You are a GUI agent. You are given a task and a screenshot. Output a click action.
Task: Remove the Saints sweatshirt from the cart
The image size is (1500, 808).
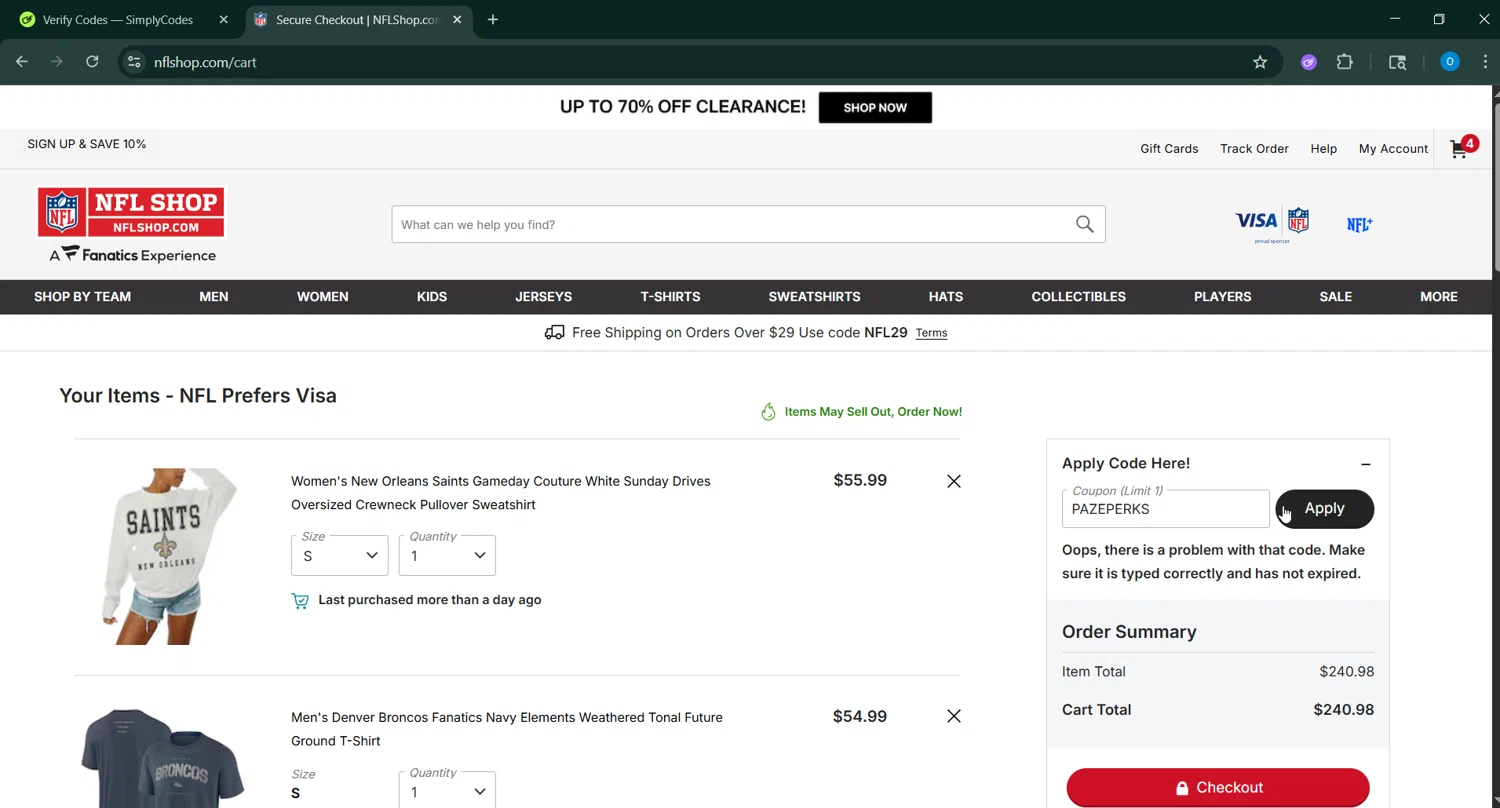[954, 481]
